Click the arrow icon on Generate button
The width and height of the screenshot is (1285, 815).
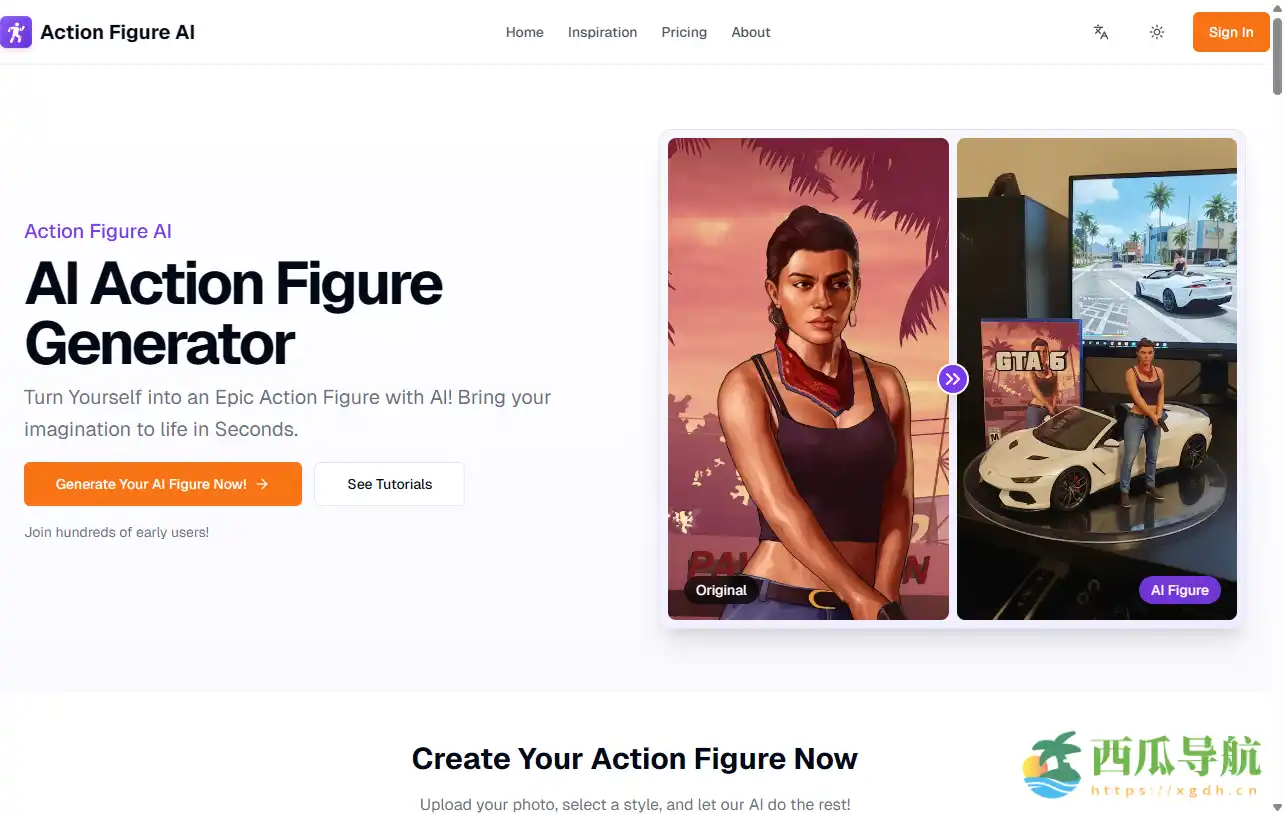point(262,484)
